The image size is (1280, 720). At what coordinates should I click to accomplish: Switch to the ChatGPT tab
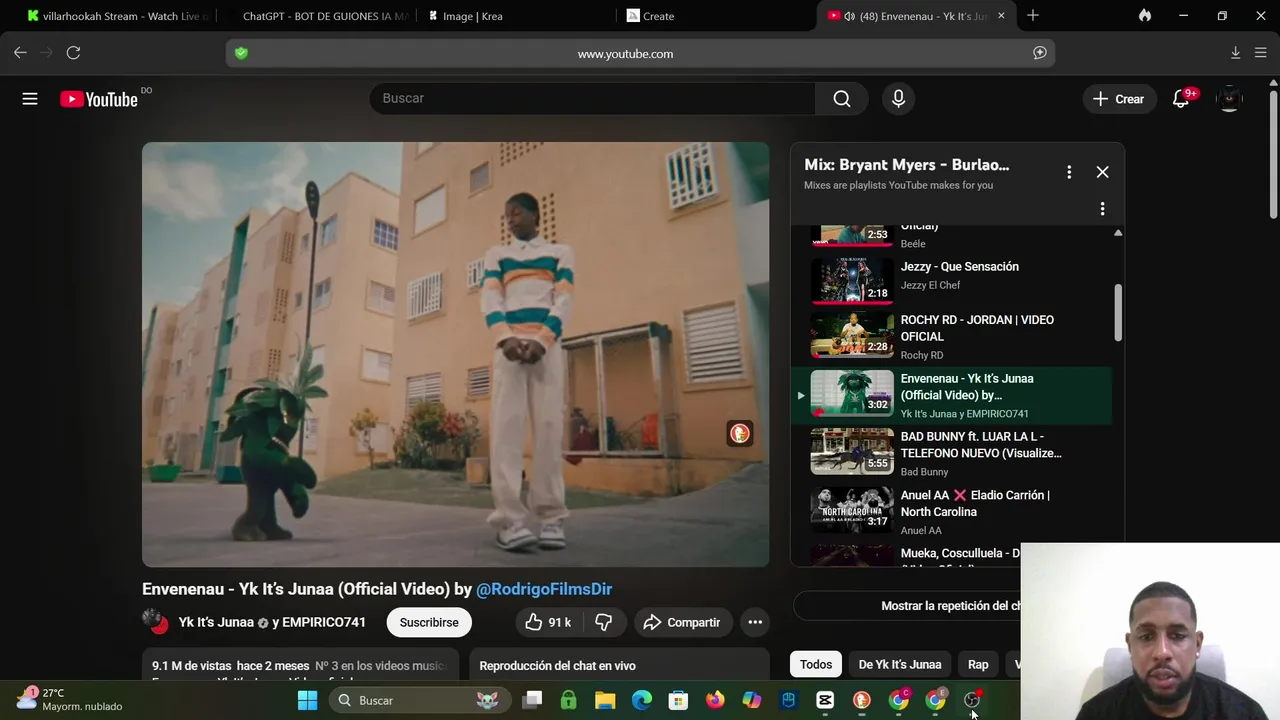(x=318, y=16)
